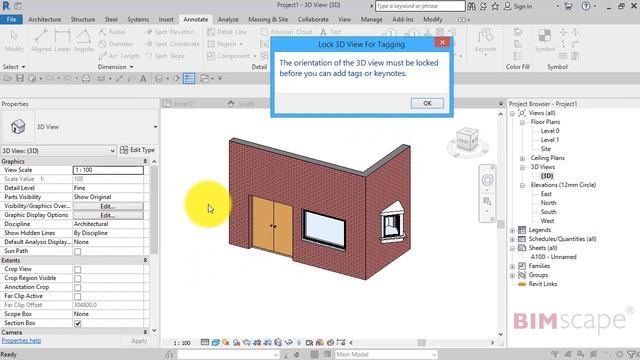Switch to the Insert ribbon tab

click(166, 19)
